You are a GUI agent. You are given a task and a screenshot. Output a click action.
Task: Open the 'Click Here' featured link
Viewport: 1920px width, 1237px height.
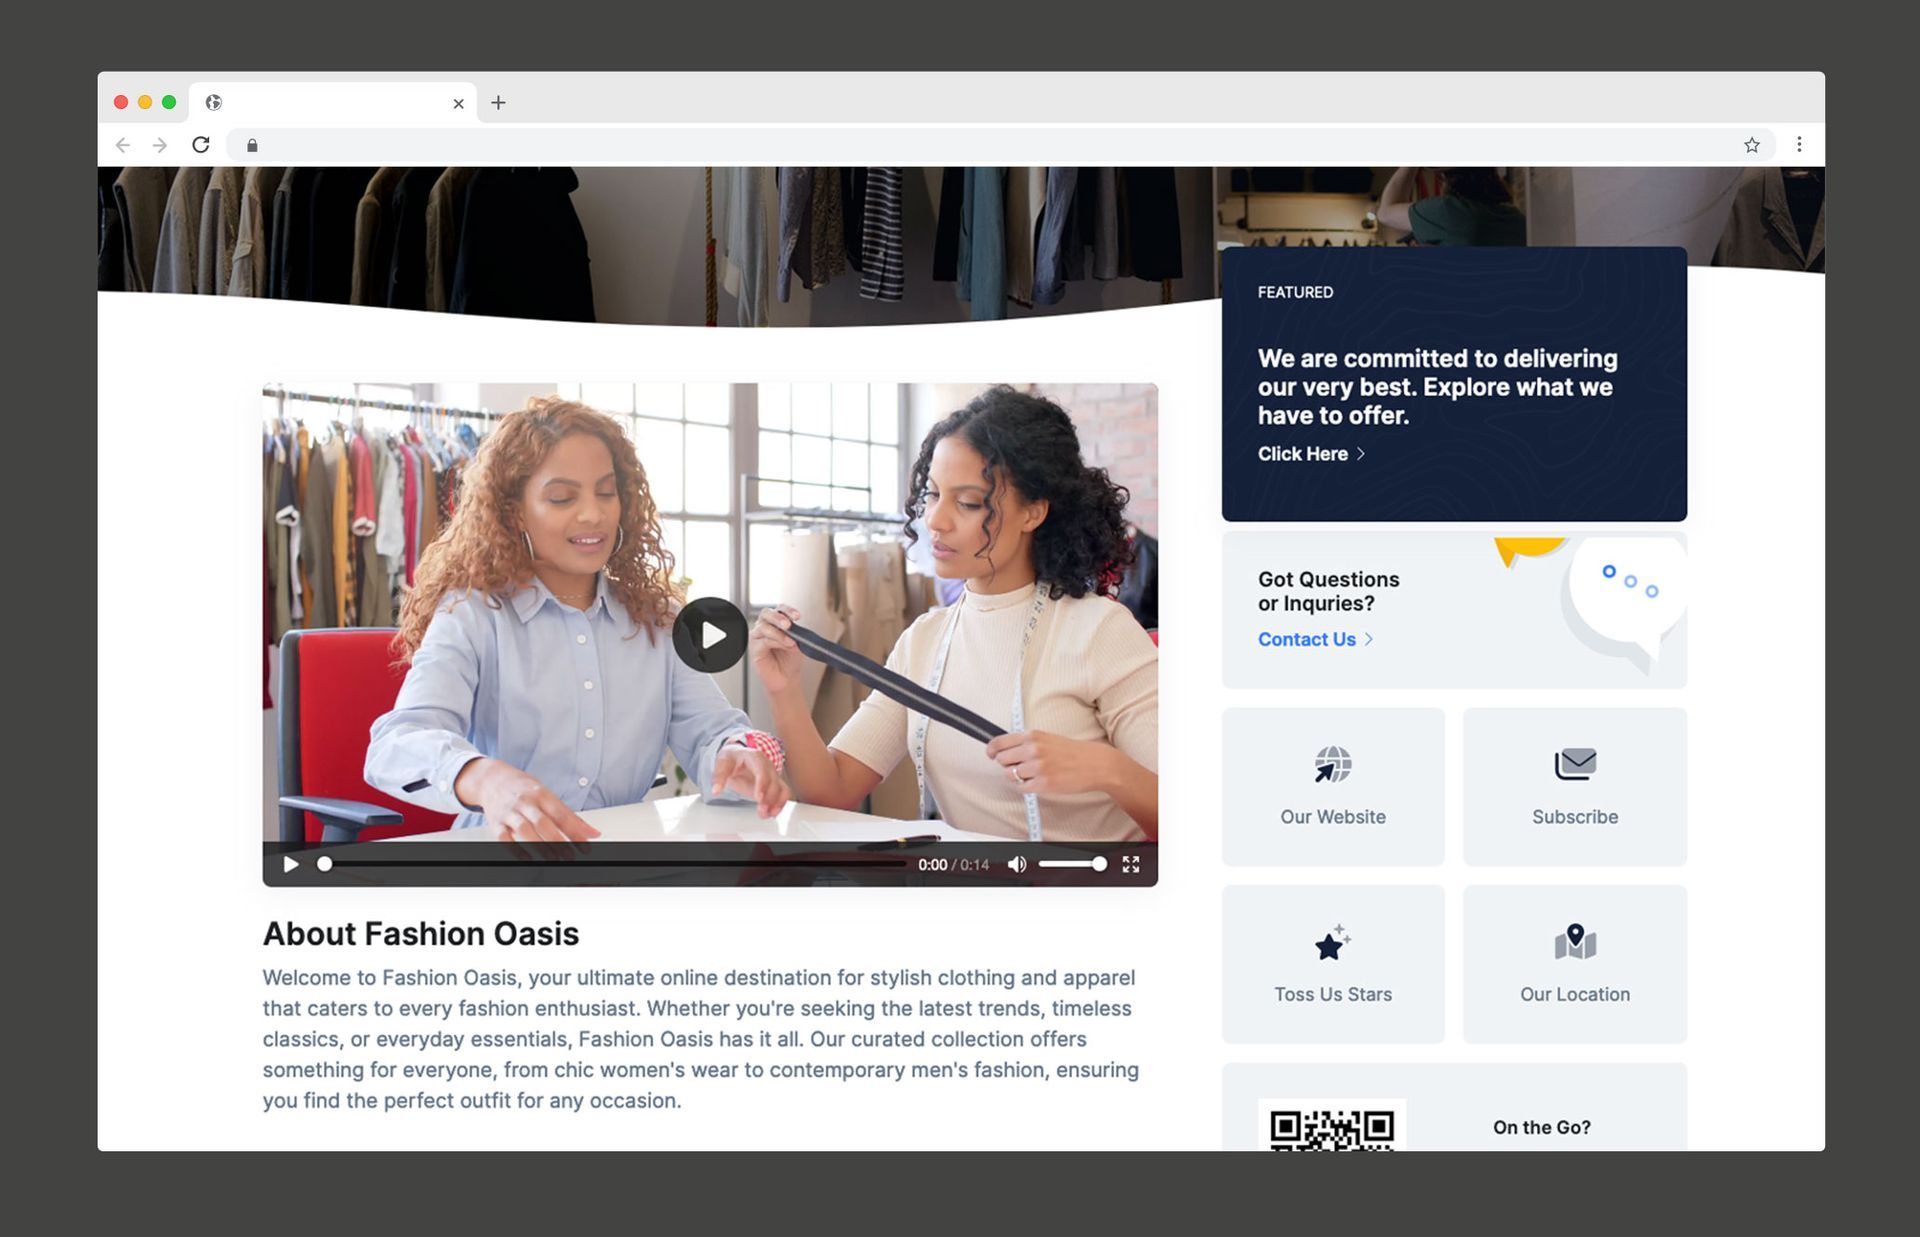(1303, 454)
